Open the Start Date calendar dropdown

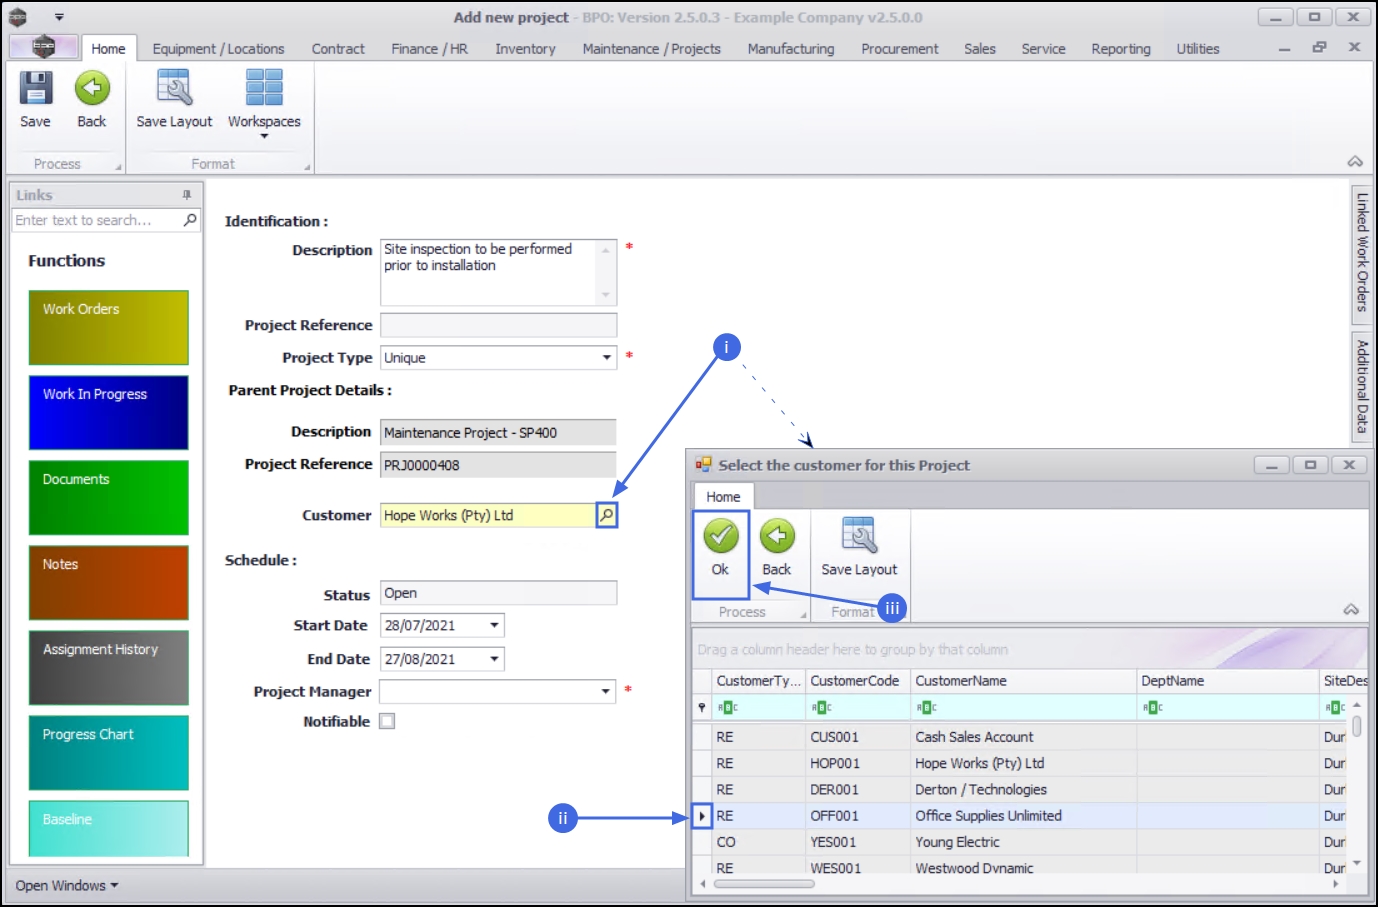pyautogui.click(x=494, y=626)
